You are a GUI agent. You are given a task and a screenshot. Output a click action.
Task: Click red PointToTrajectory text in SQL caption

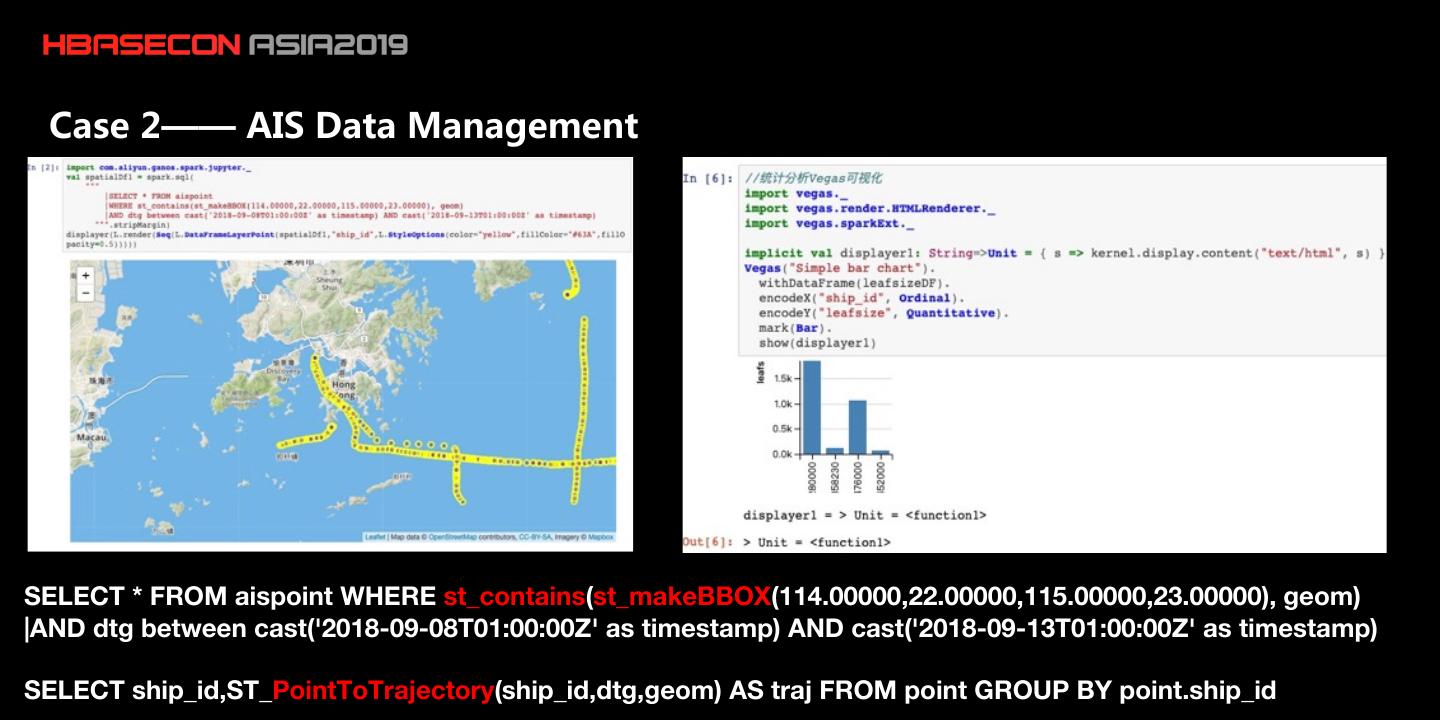point(383,691)
